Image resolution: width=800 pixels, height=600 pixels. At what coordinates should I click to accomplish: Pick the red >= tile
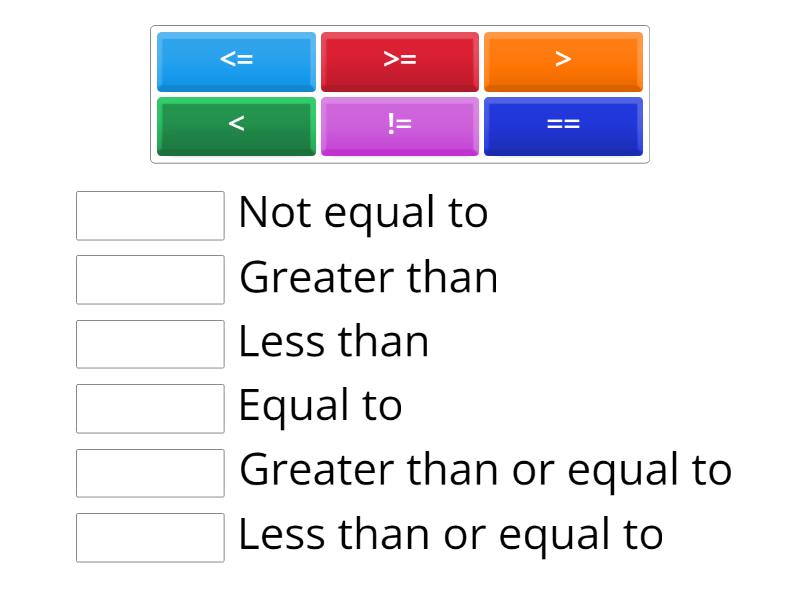click(399, 61)
